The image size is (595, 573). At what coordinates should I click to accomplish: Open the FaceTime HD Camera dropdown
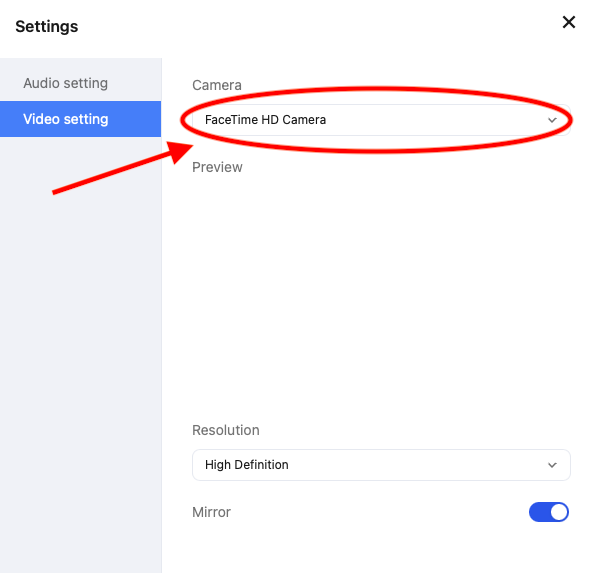click(x=381, y=120)
